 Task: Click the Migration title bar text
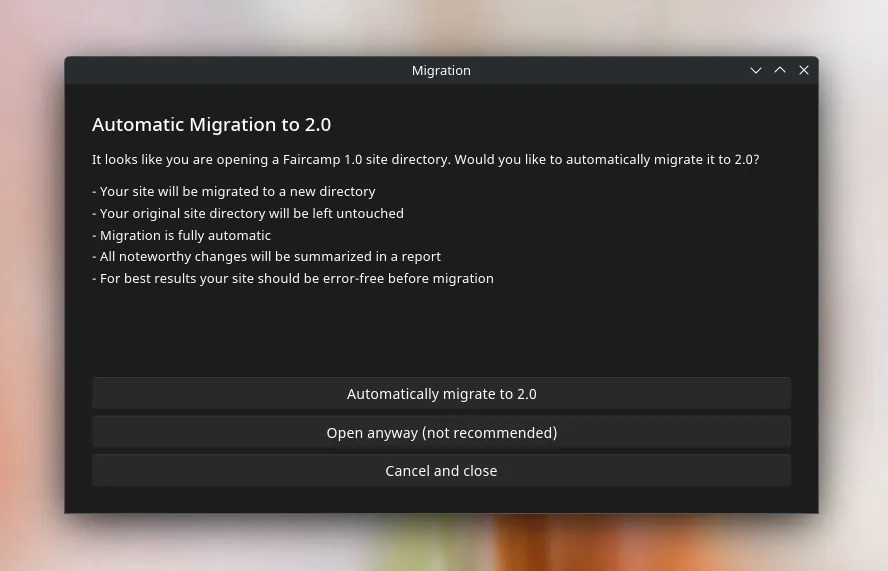pos(441,71)
